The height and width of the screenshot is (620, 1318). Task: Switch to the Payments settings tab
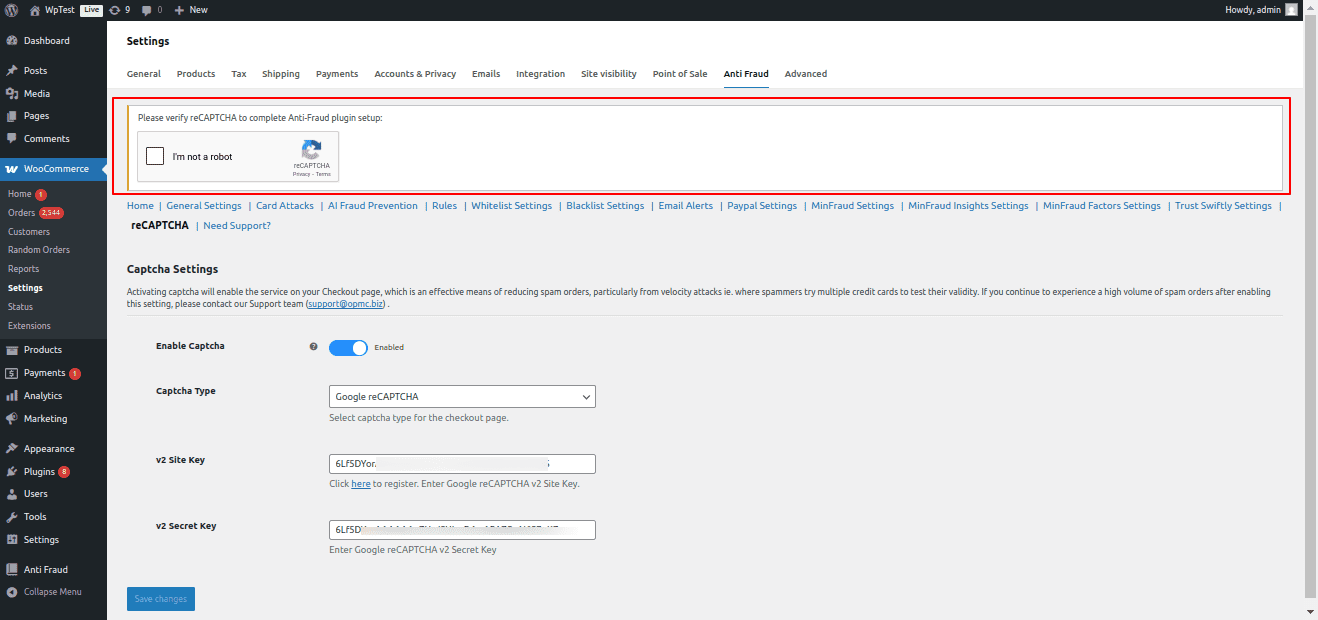(336, 74)
